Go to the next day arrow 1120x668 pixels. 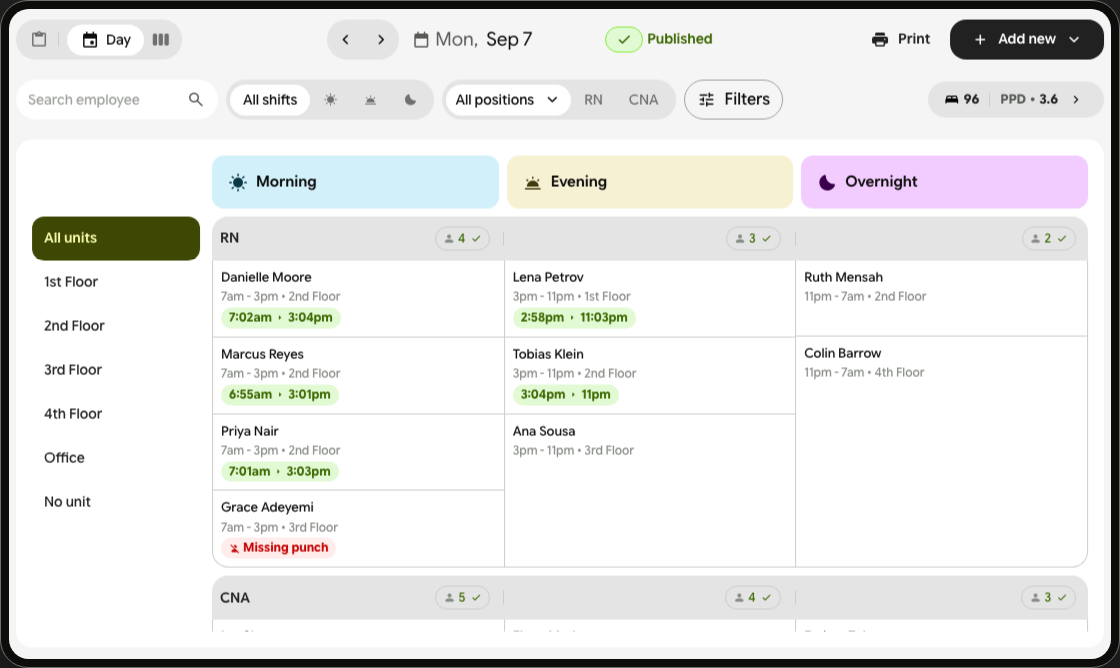point(381,39)
